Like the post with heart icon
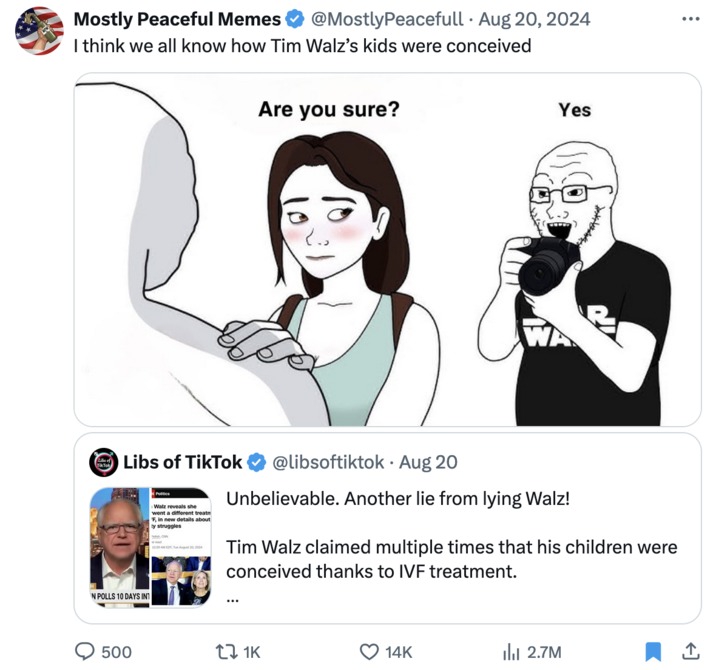 coord(369,652)
